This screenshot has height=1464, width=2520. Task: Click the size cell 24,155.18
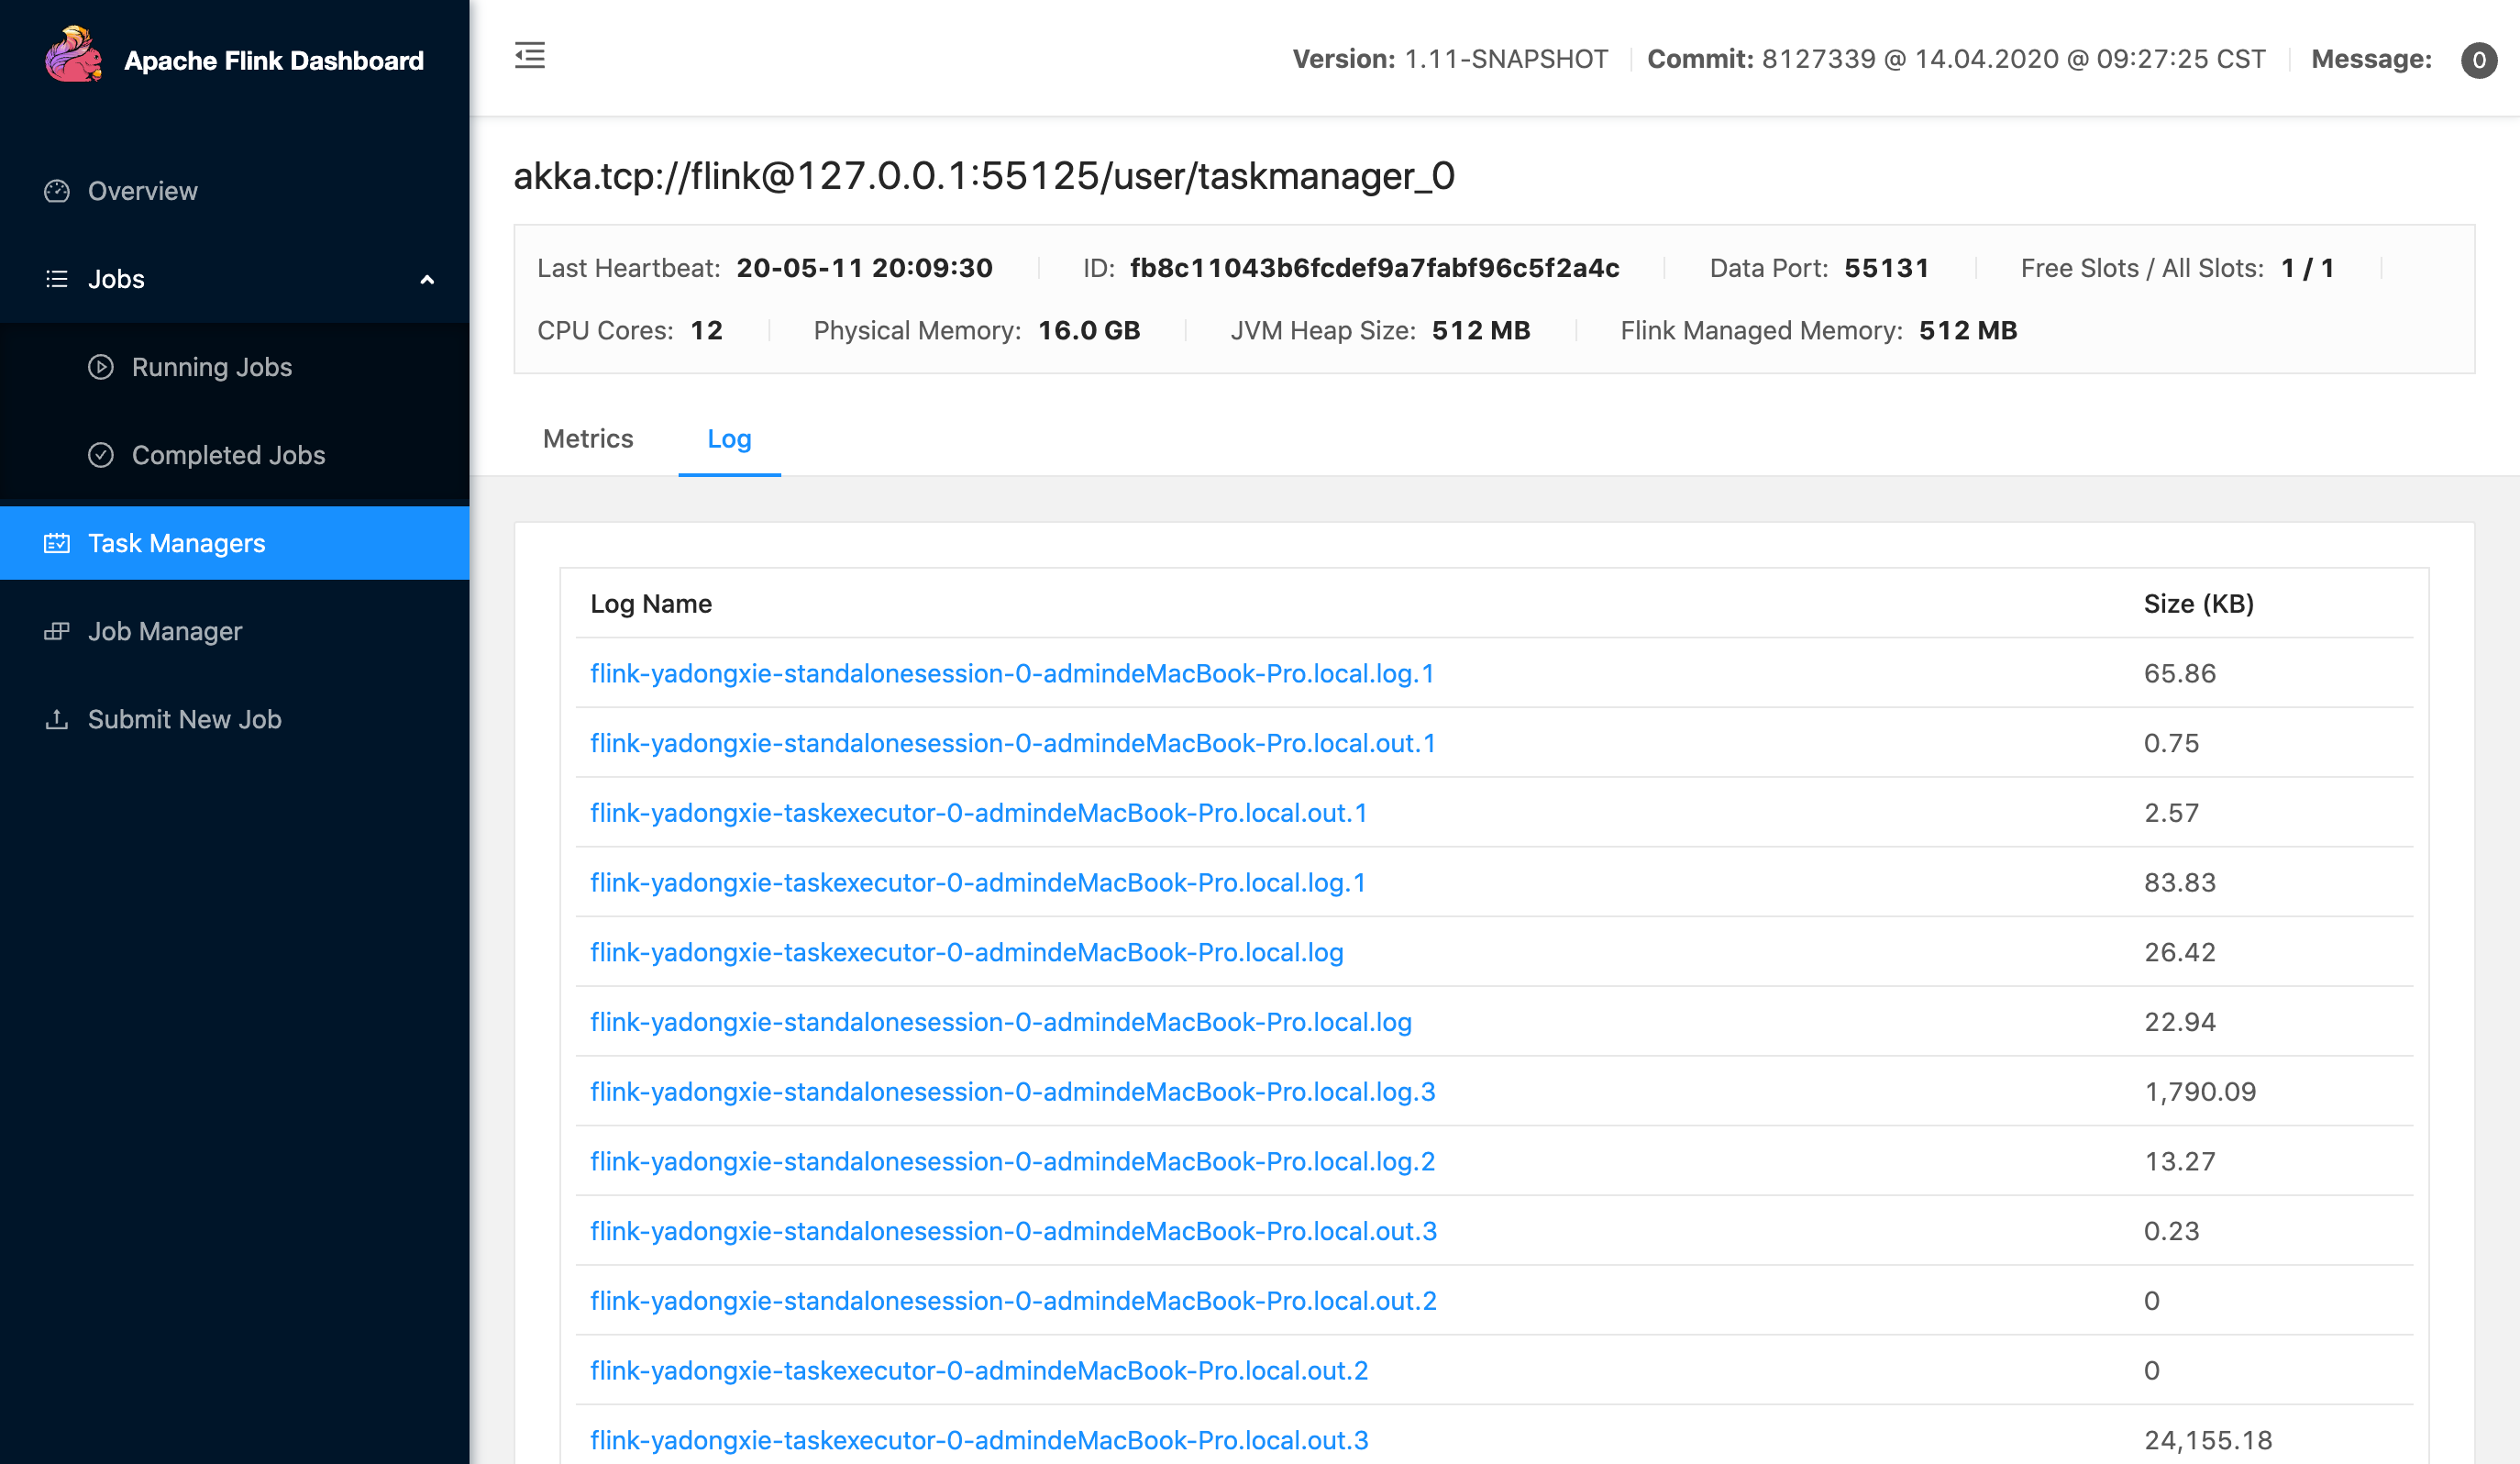pyautogui.click(x=2208, y=1440)
